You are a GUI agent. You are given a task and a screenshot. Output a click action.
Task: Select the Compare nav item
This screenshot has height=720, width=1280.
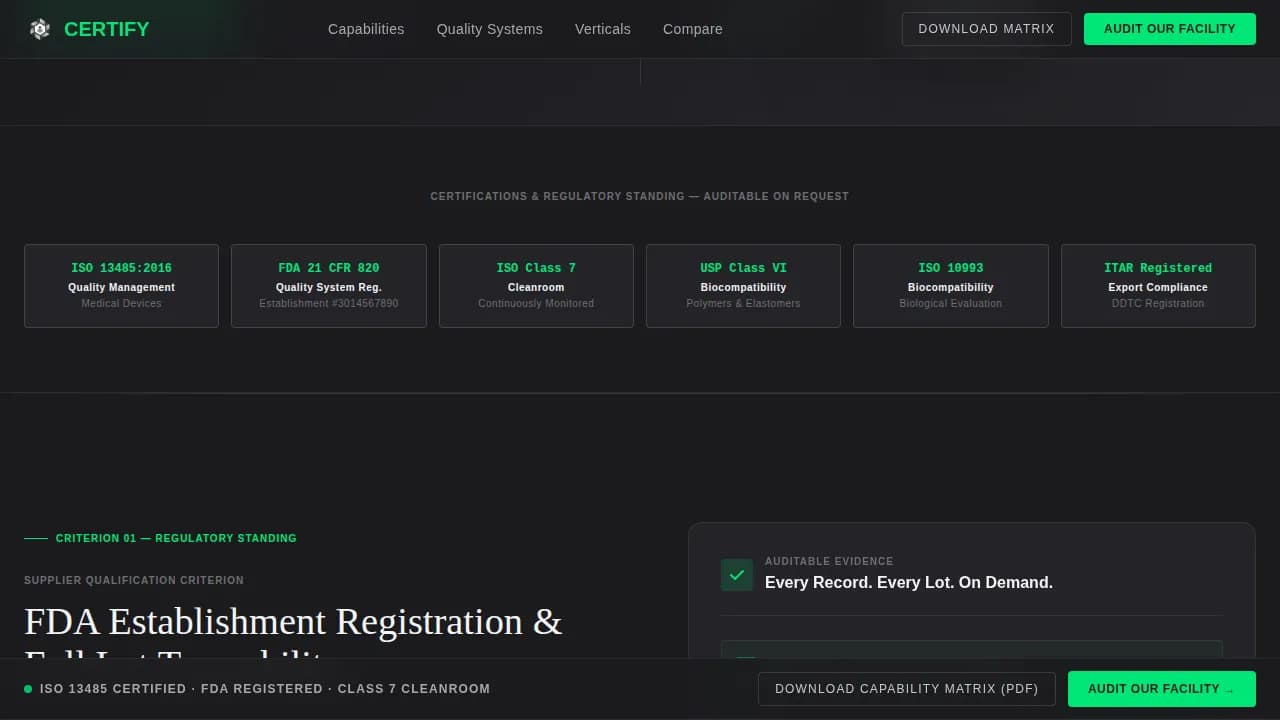click(x=692, y=29)
